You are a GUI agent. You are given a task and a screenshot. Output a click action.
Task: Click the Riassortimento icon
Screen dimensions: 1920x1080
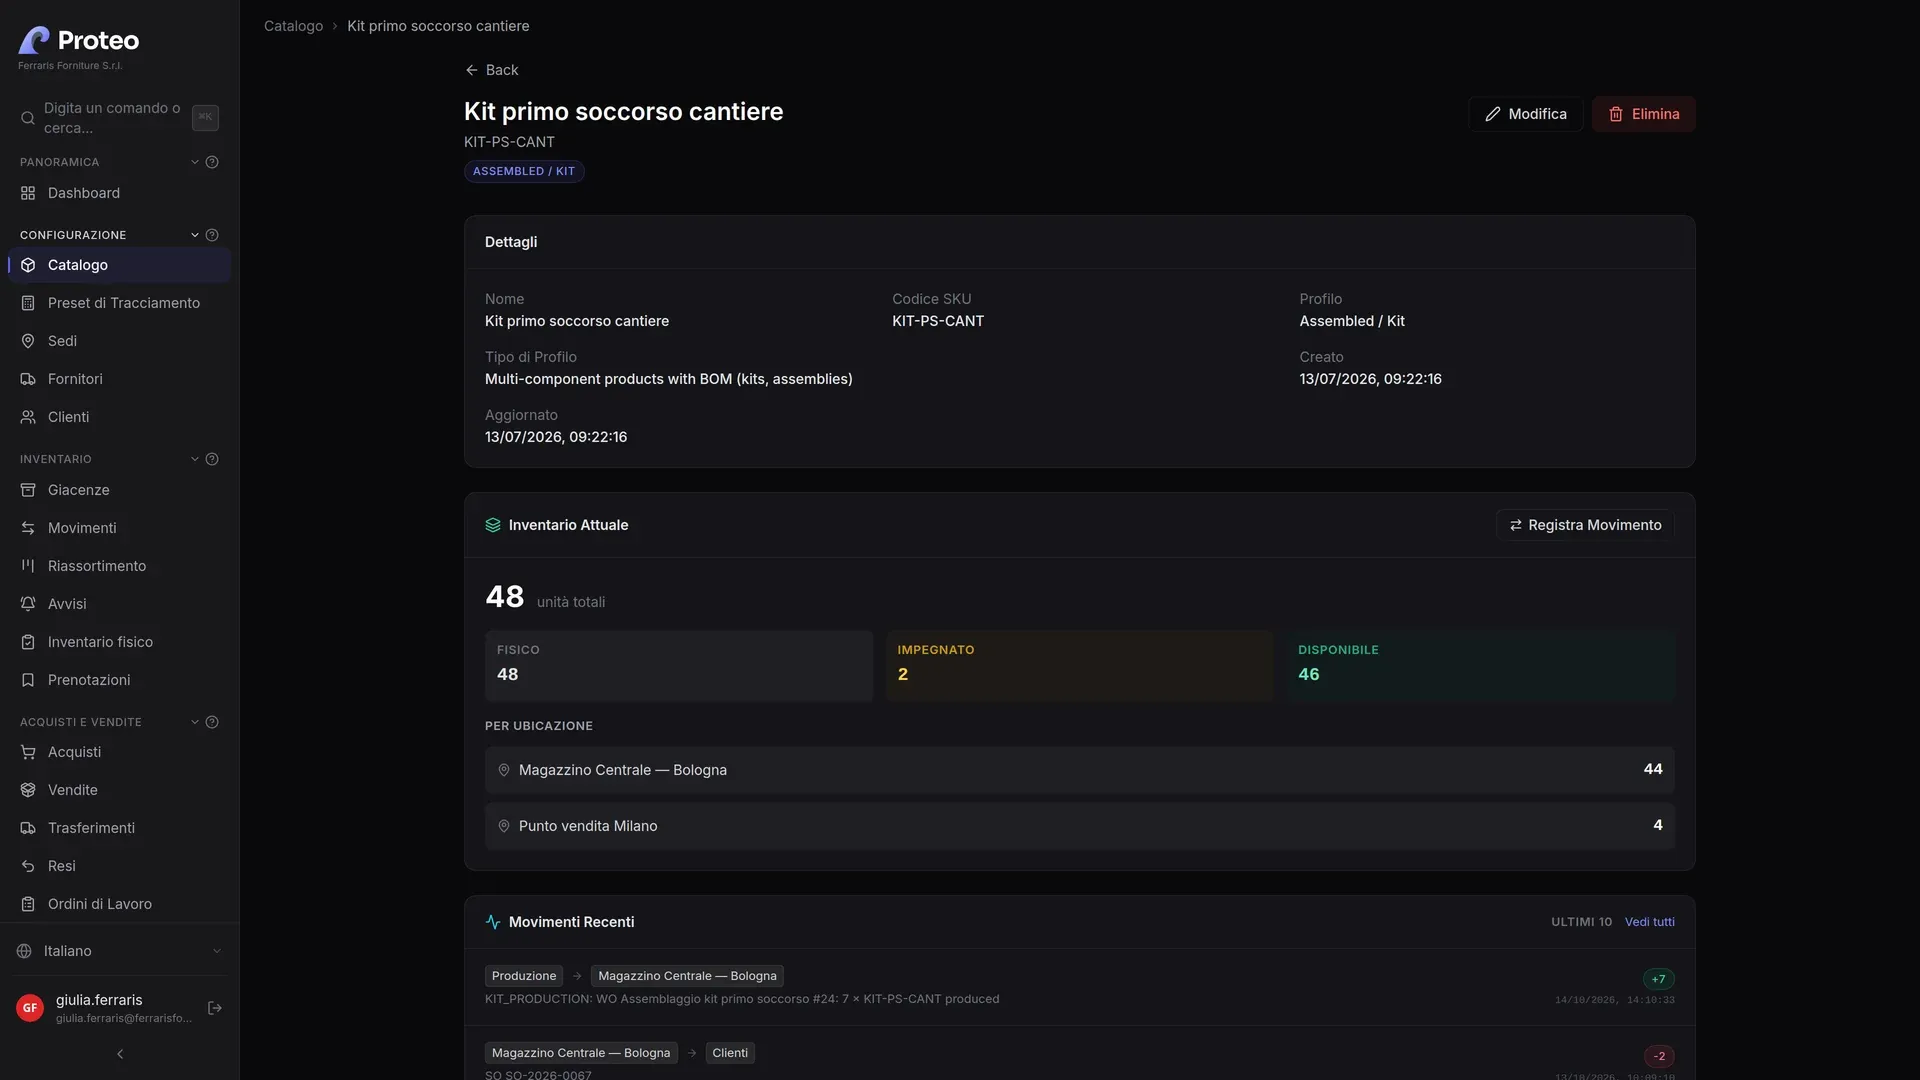pos(28,566)
